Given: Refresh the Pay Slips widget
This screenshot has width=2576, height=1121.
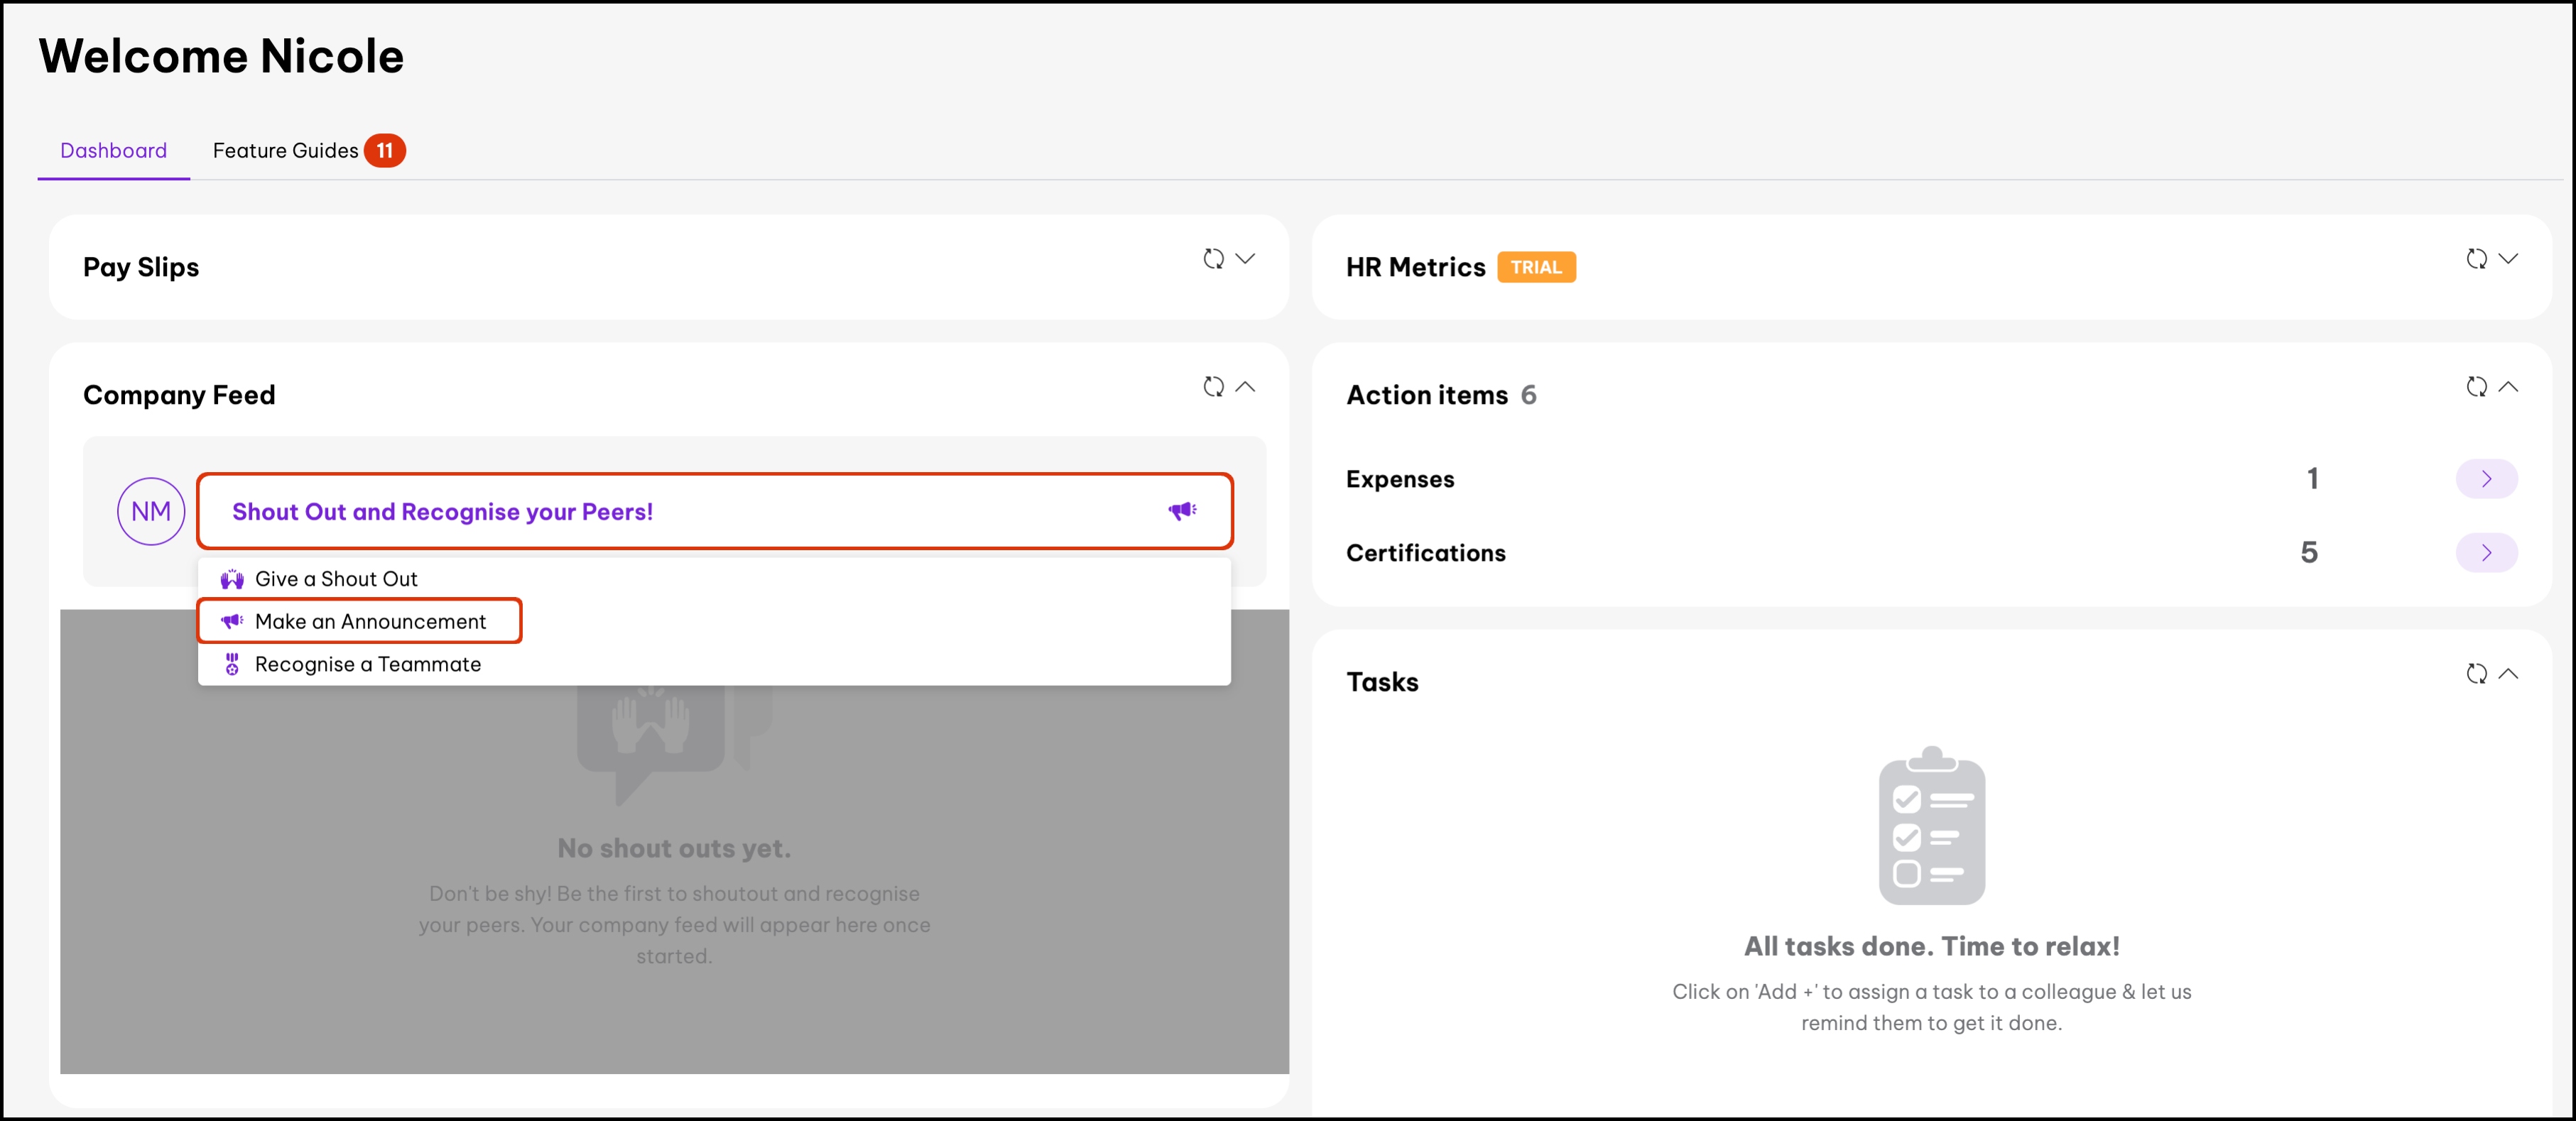Looking at the screenshot, I should click(1213, 259).
